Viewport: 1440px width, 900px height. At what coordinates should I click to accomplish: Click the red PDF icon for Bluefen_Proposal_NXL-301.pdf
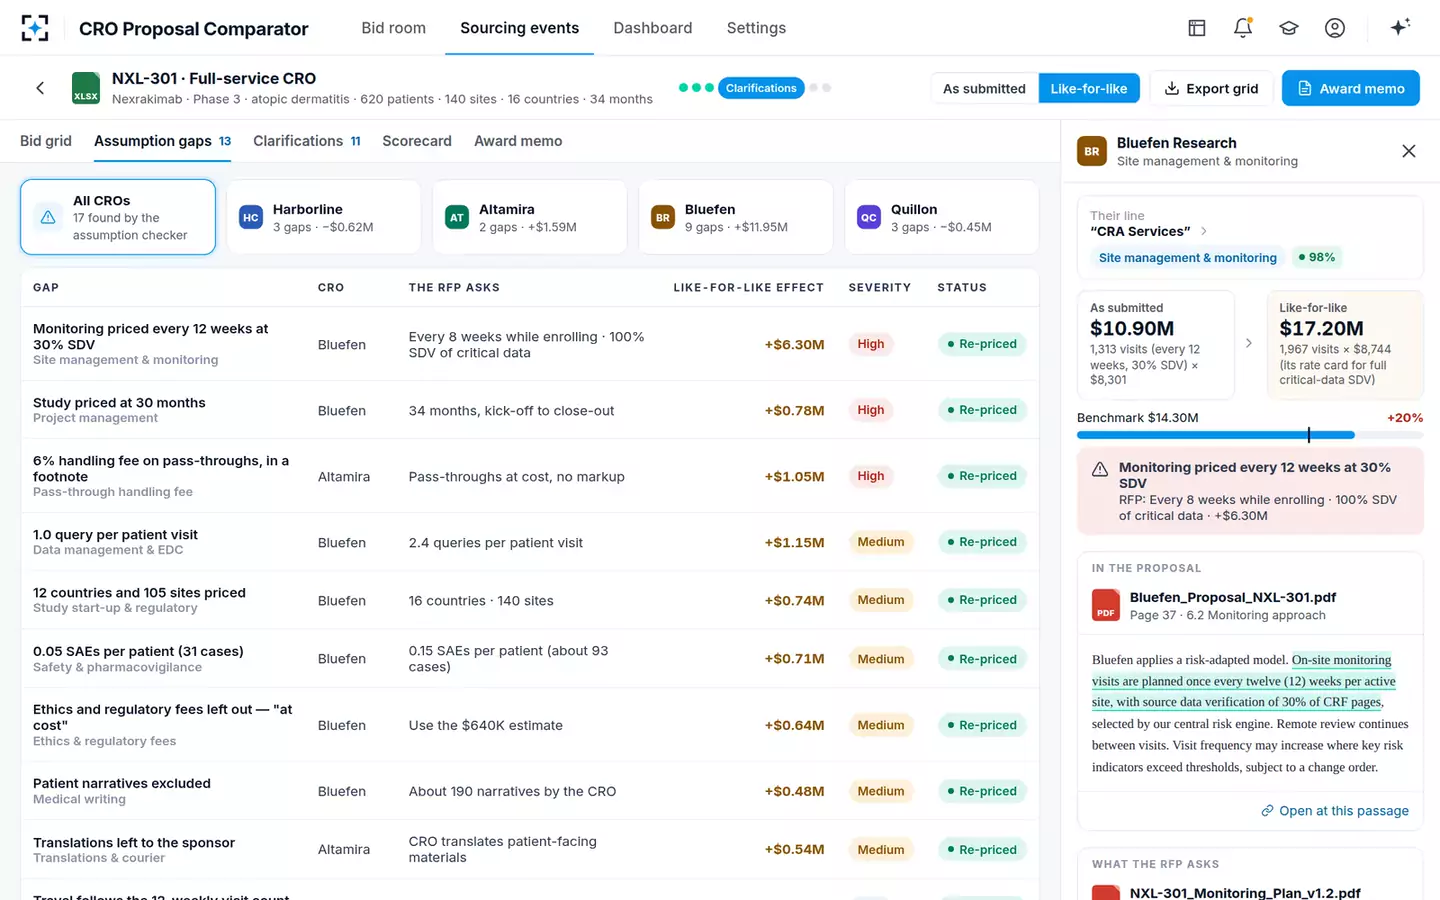(x=1106, y=605)
